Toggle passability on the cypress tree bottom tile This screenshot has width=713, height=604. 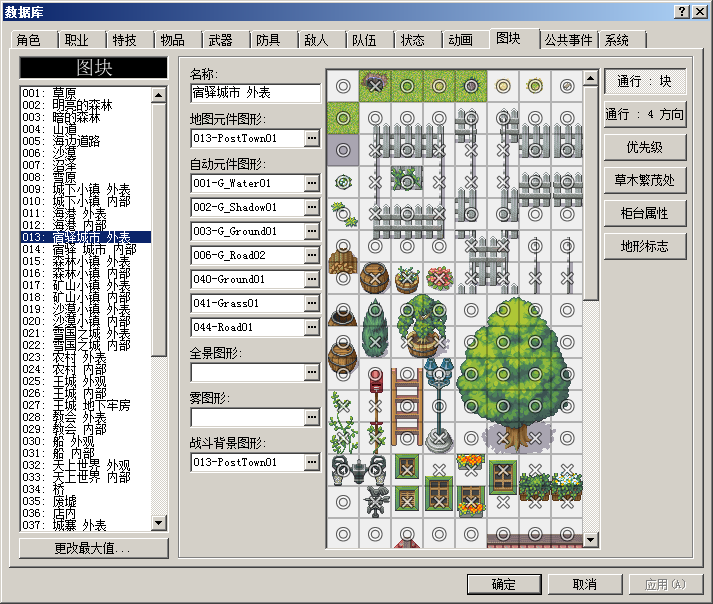[375, 342]
